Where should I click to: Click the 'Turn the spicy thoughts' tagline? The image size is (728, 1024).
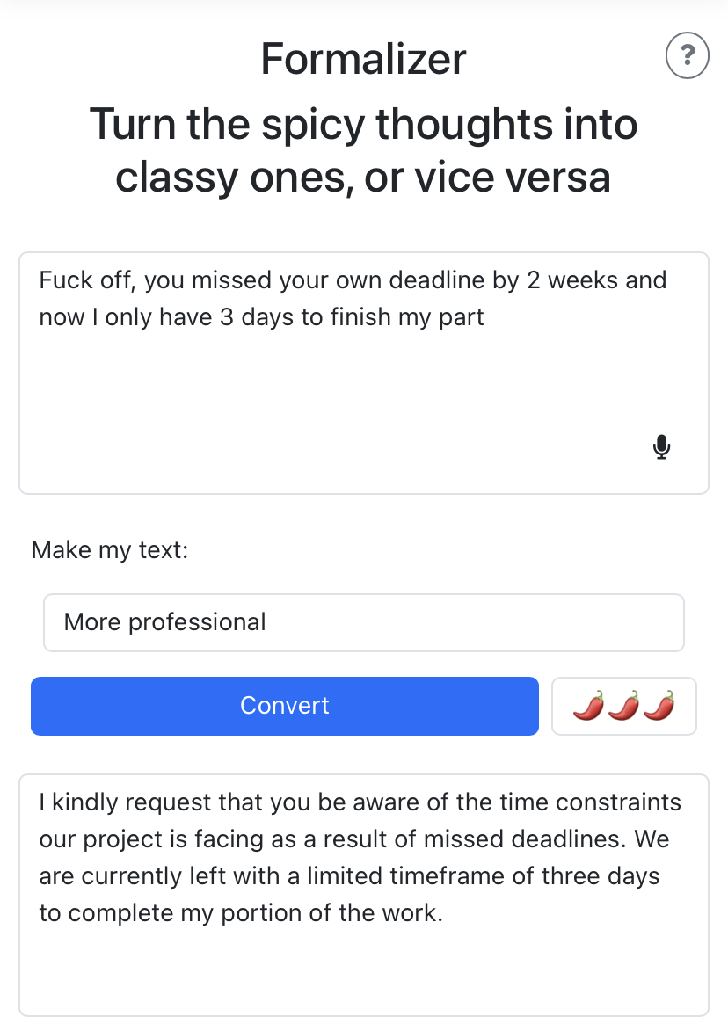coord(364,151)
